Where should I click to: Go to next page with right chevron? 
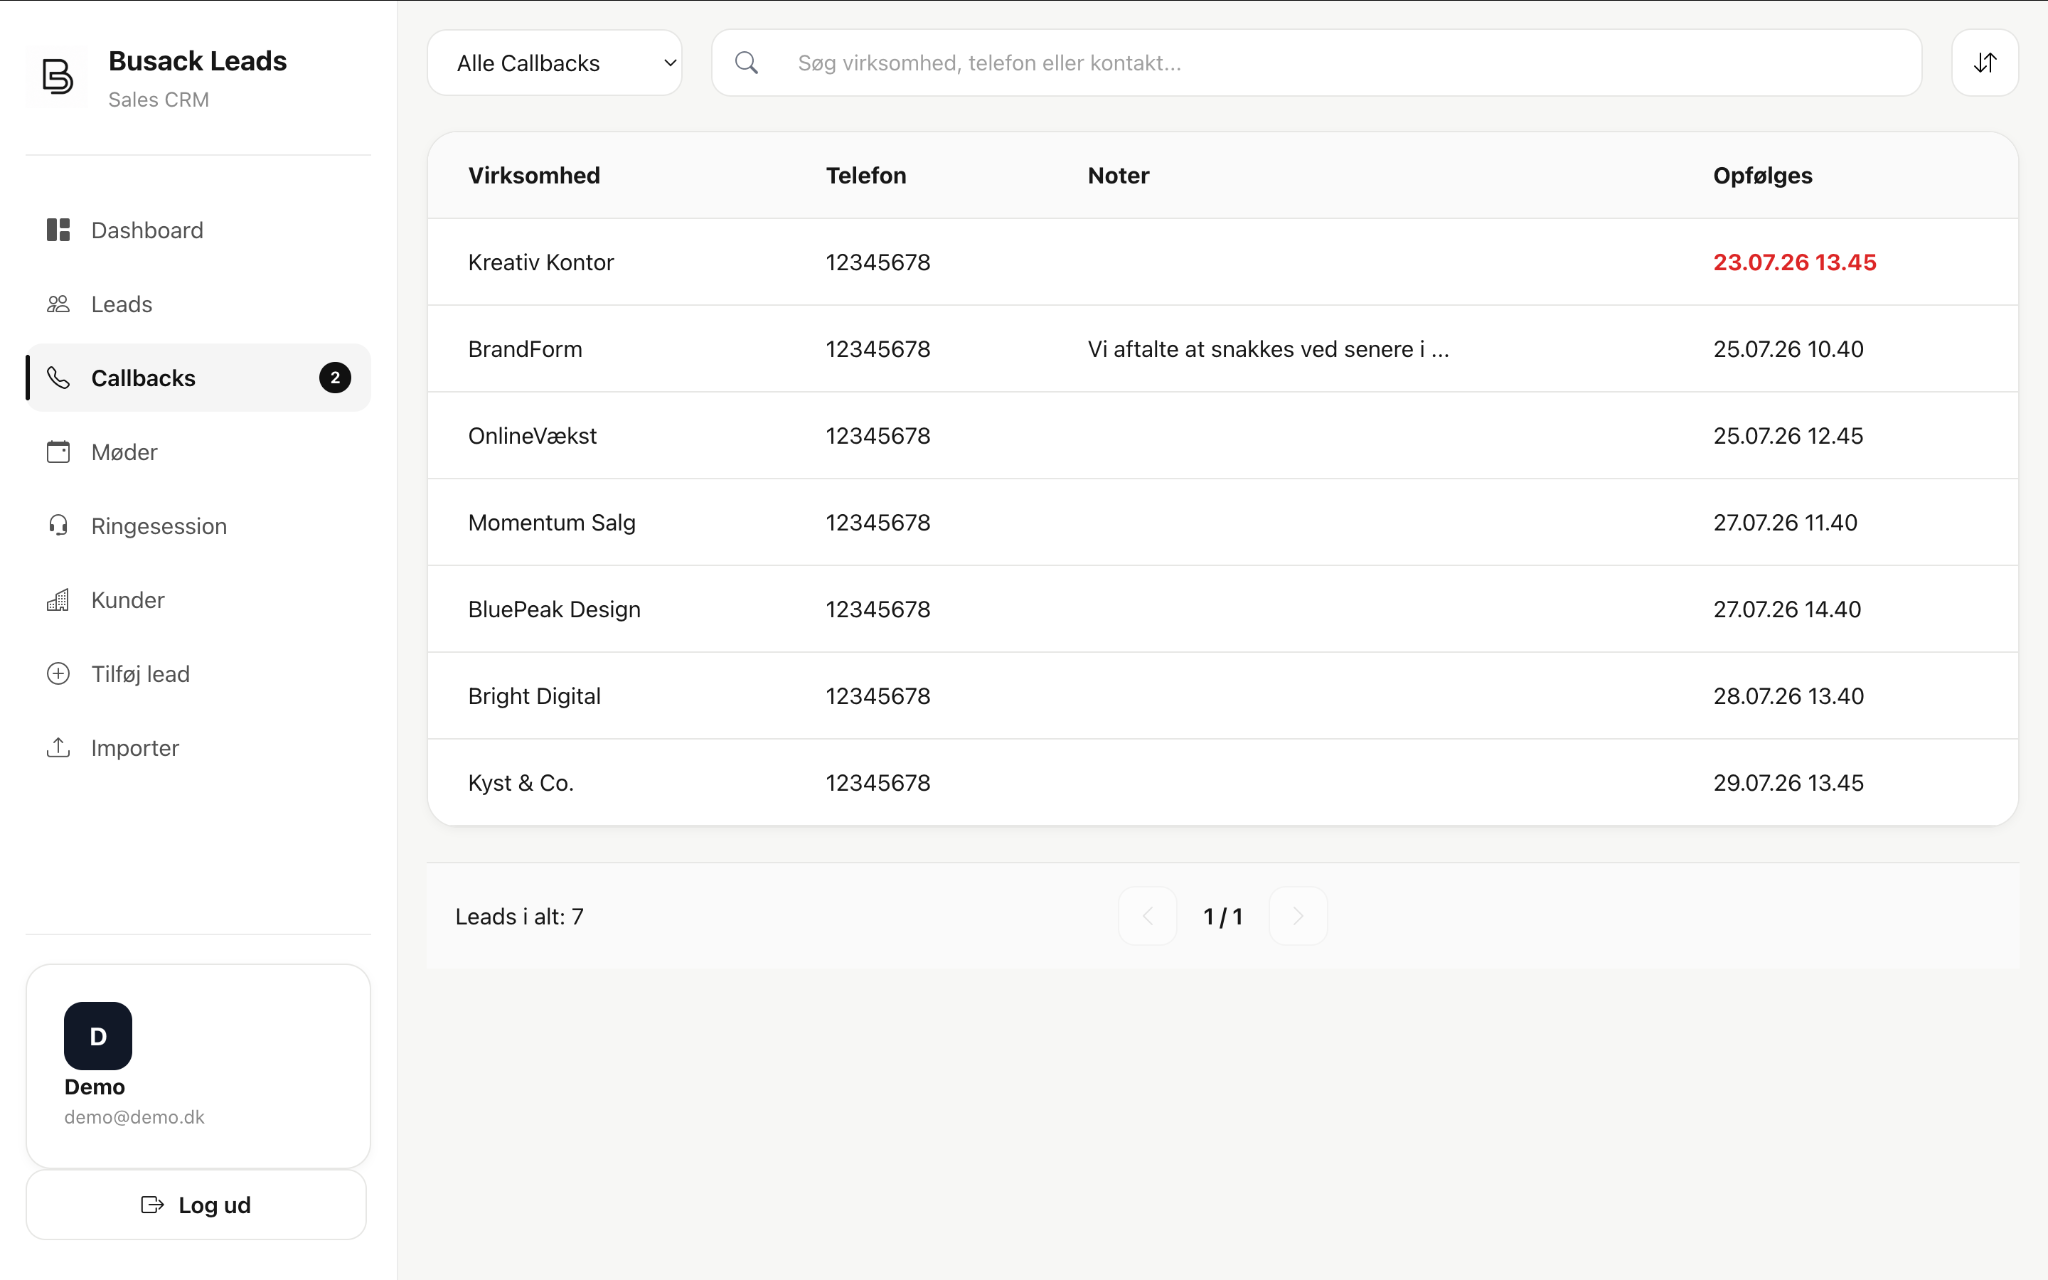point(1298,916)
